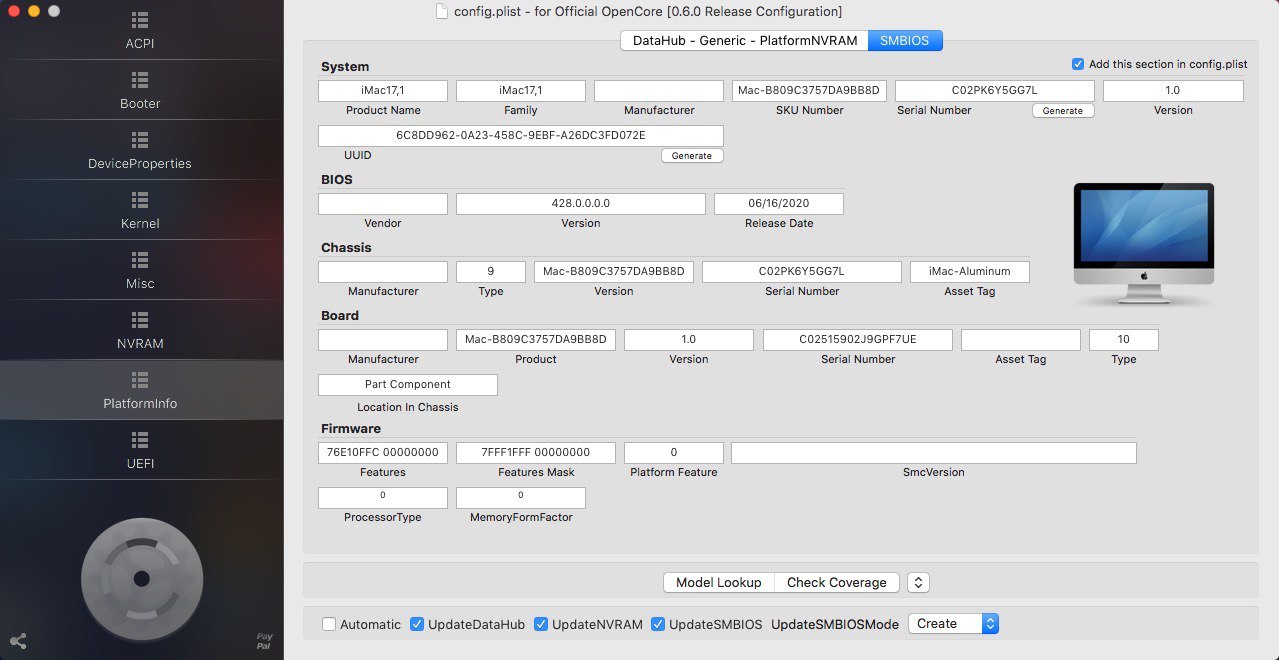This screenshot has width=1279, height=660.
Task: Edit the Board Type field
Action: tap(1124, 340)
